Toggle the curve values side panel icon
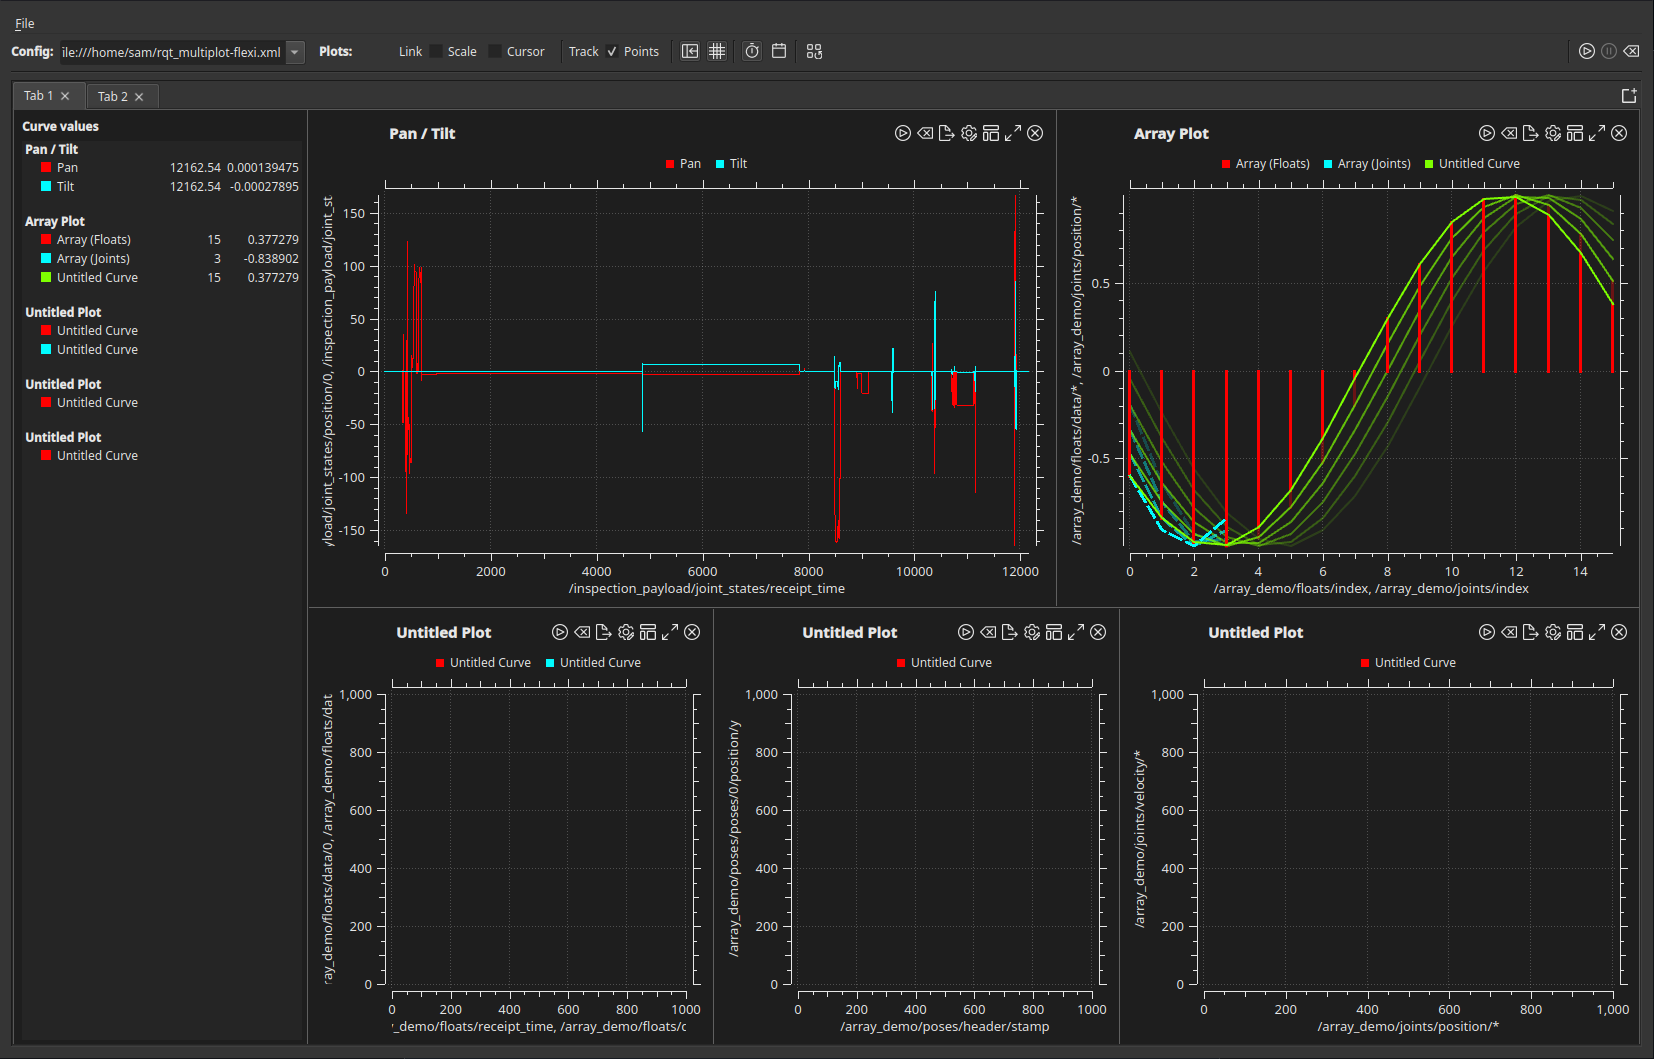Screen dimensions: 1654x1059 (x=690, y=51)
